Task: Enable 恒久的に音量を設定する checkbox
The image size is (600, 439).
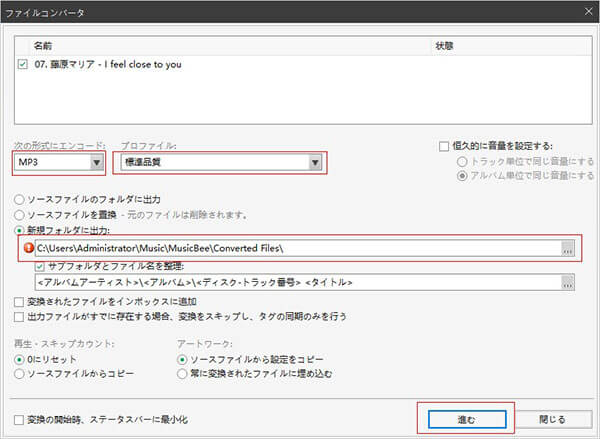Action: [444, 146]
